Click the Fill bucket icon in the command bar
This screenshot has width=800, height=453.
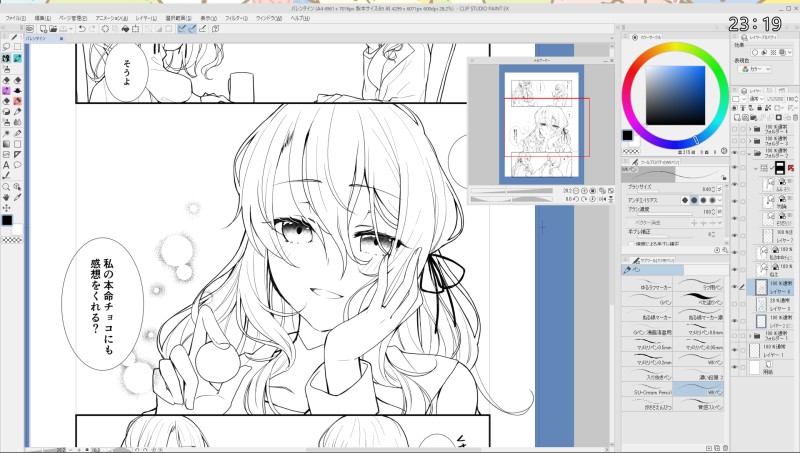click(x=125, y=29)
